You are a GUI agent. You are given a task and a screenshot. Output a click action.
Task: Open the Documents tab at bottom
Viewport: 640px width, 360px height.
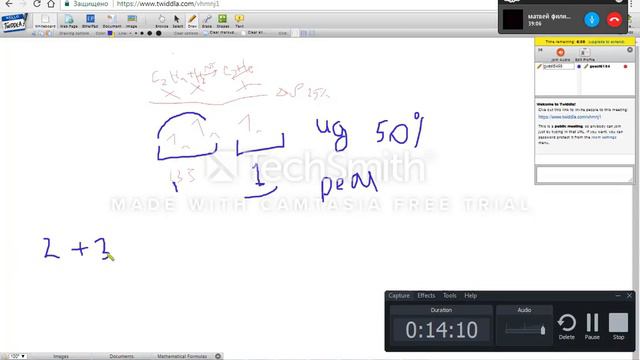(121, 356)
